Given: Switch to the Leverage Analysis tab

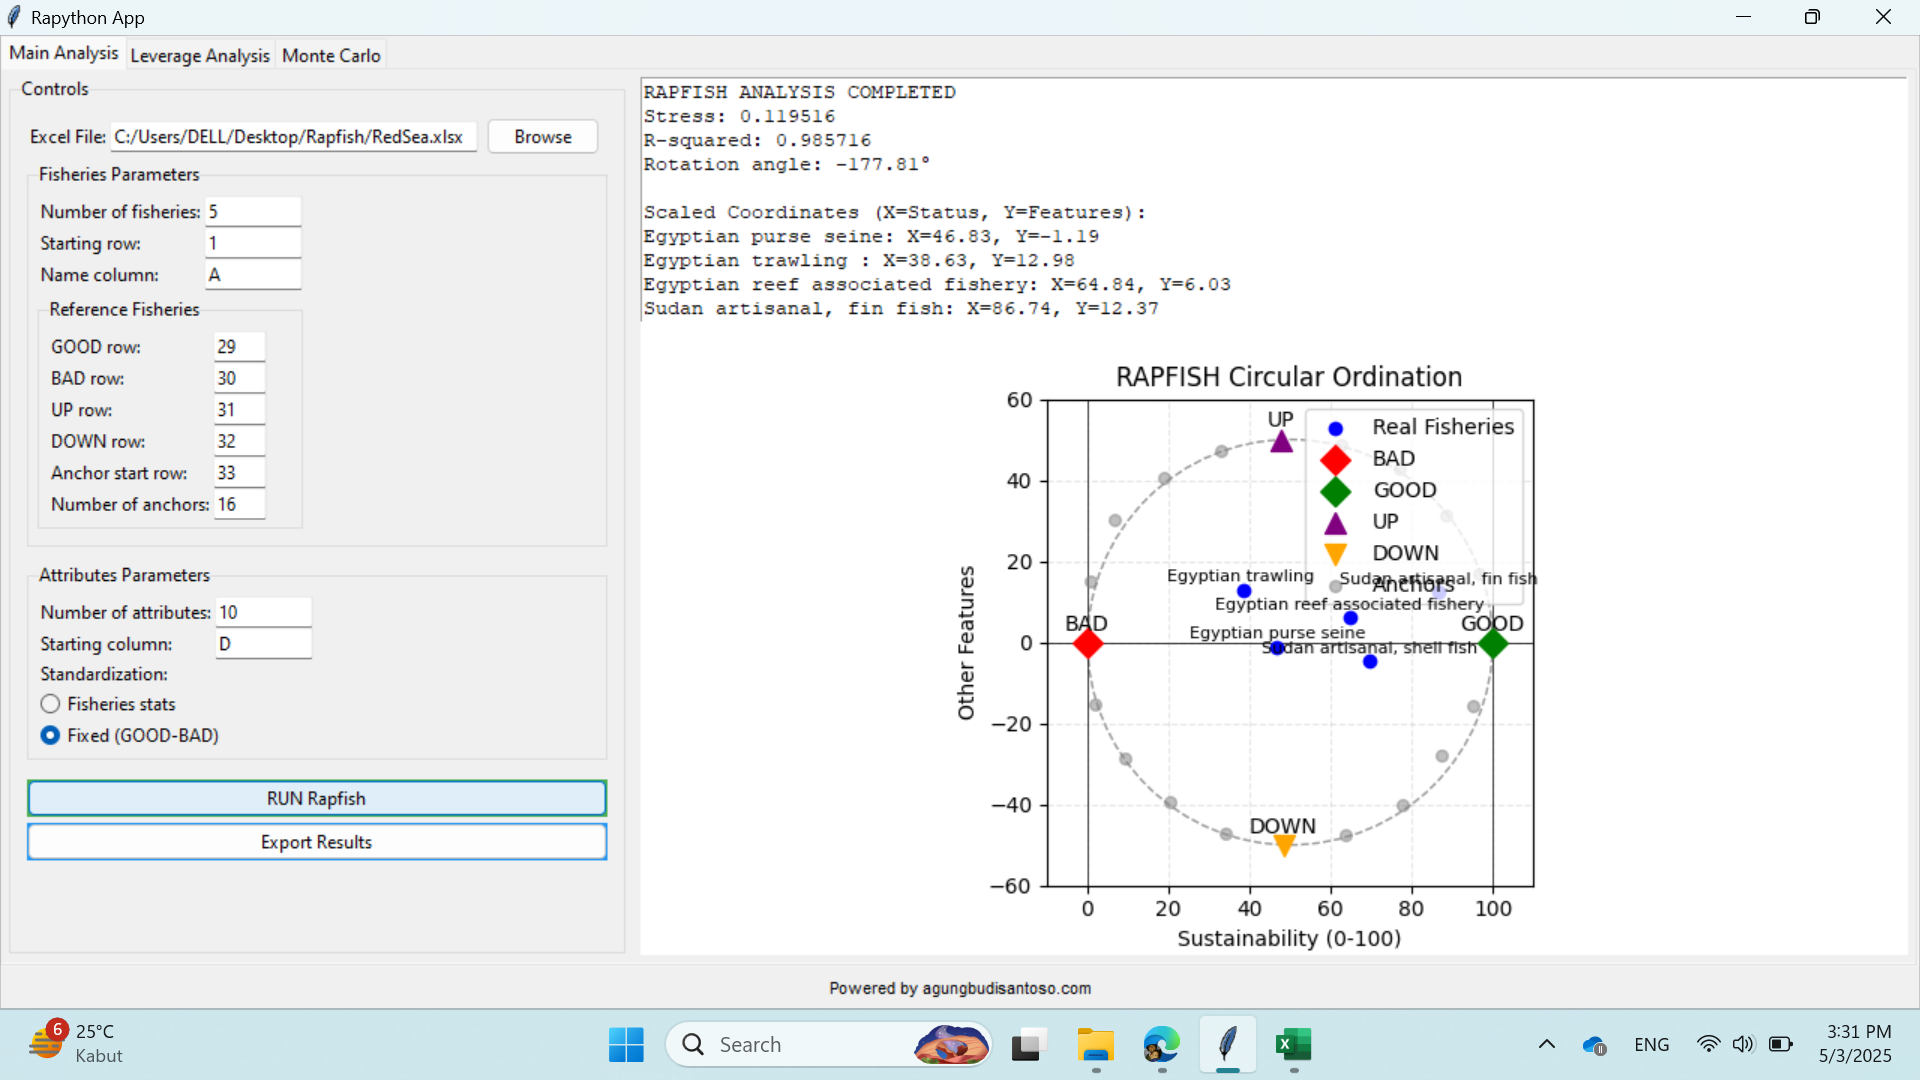Looking at the screenshot, I should (x=200, y=56).
